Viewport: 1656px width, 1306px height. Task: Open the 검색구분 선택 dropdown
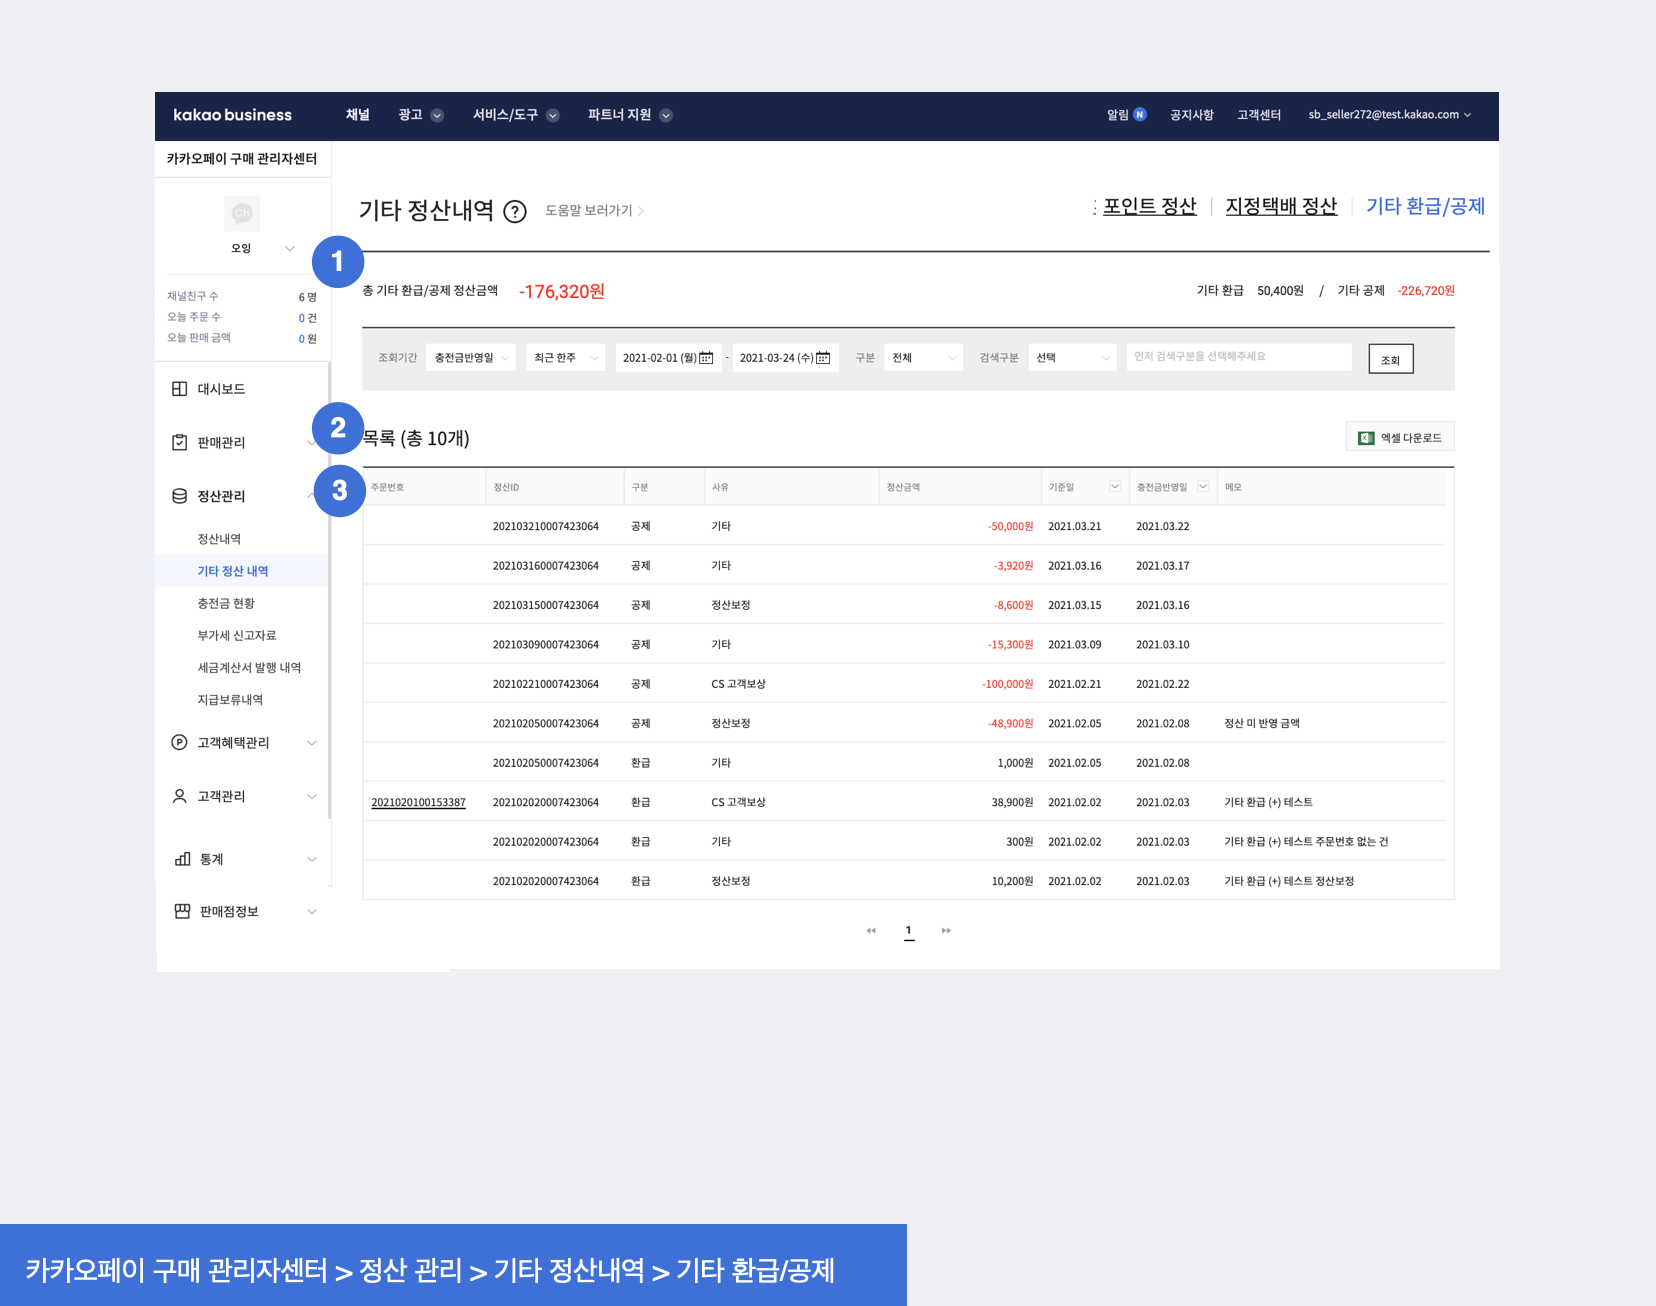coord(1072,358)
